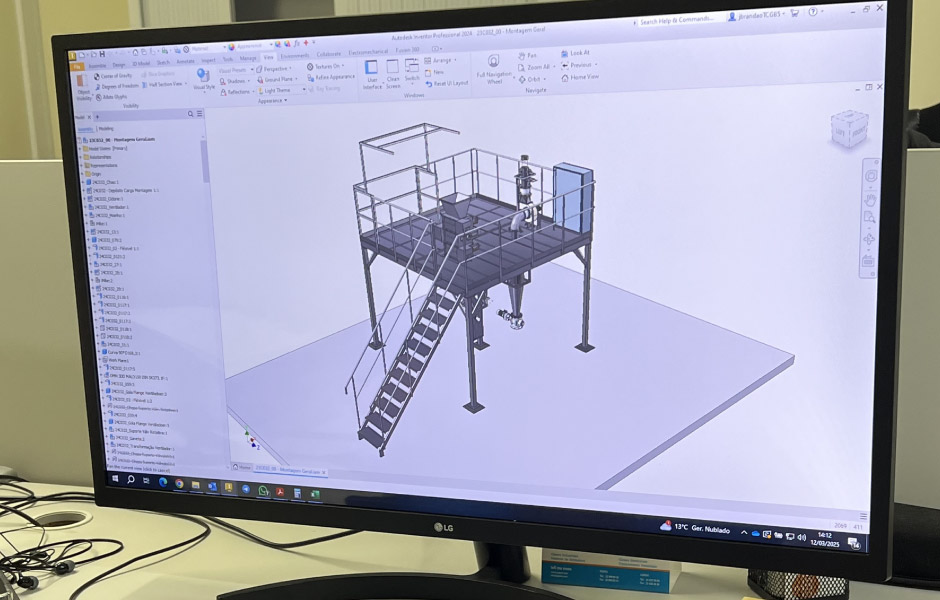Viewport: 940px width, 600px height.
Task: Switch to the Environments ribbon tab
Action: [x=294, y=56]
